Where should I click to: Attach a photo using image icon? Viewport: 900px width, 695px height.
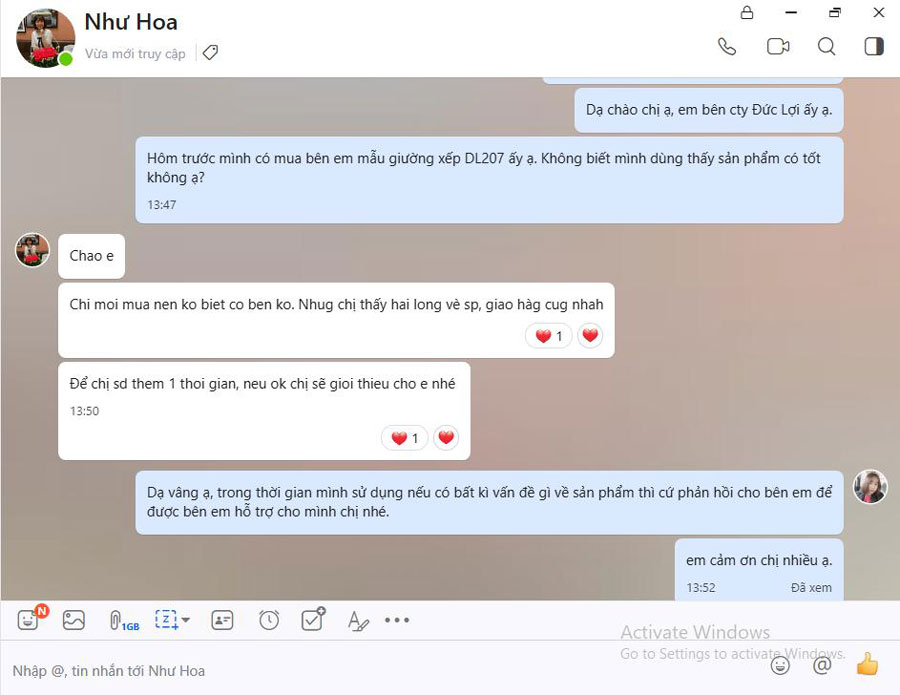73,620
